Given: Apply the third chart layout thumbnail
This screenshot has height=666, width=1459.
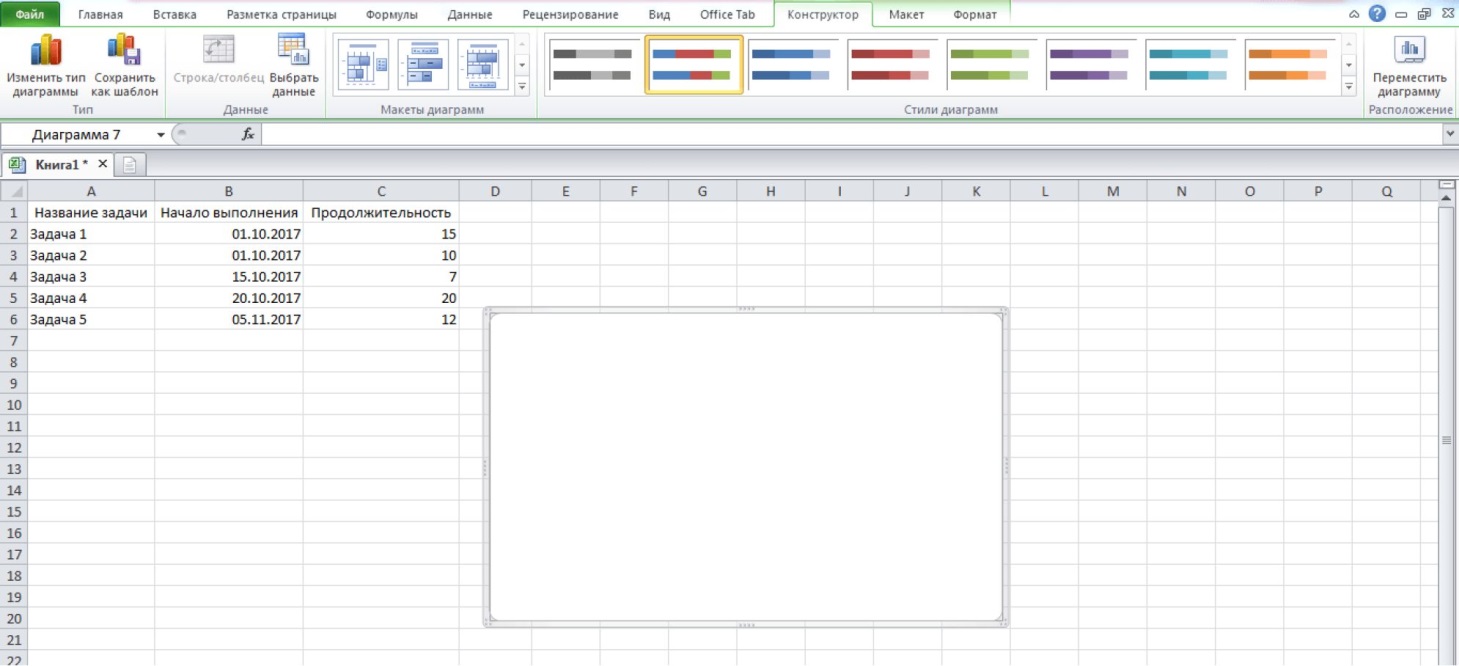Looking at the screenshot, I should (x=483, y=65).
